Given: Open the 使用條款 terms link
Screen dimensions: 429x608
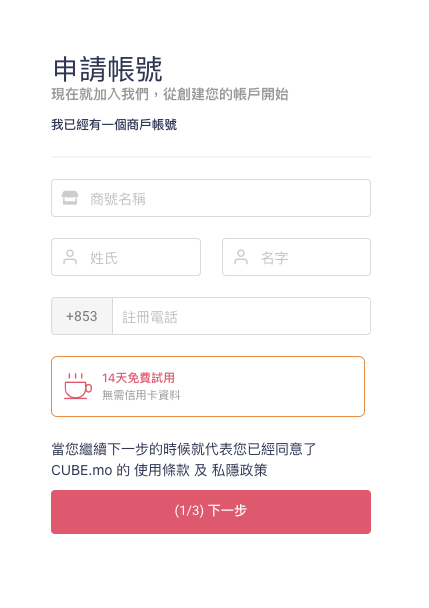Looking at the screenshot, I should 162,470.
